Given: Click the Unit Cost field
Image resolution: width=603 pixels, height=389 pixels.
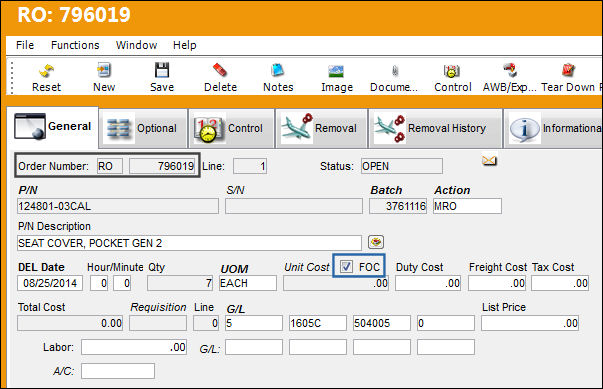Looking at the screenshot, I should pos(336,283).
